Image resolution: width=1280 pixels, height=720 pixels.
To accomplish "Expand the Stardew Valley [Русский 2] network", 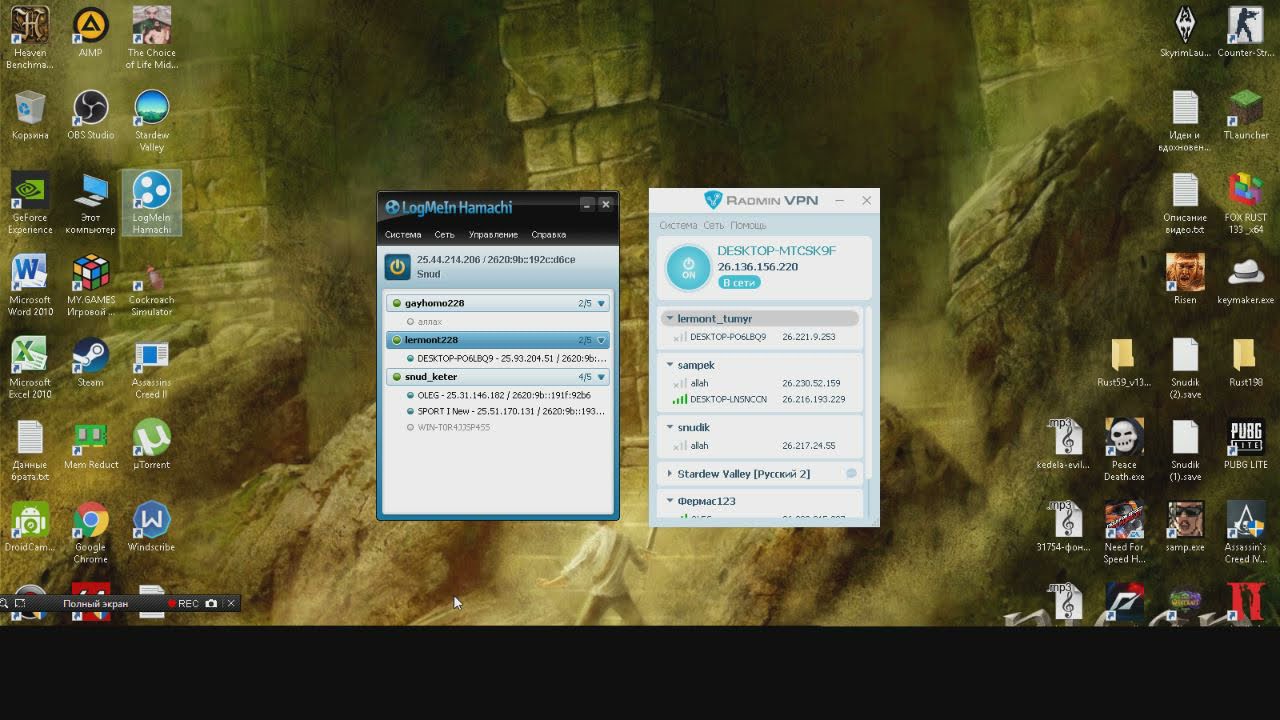I will pyautogui.click(x=670, y=474).
